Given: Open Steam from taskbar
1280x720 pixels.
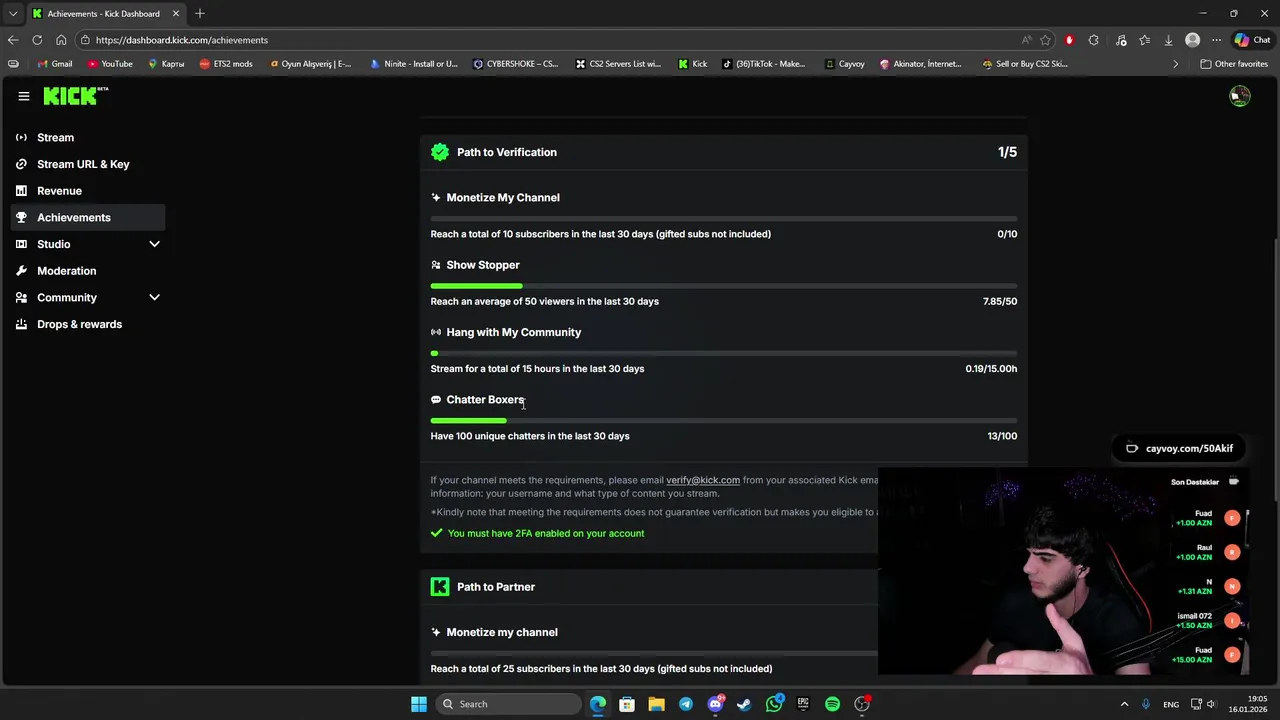Looking at the screenshot, I should [x=744, y=704].
